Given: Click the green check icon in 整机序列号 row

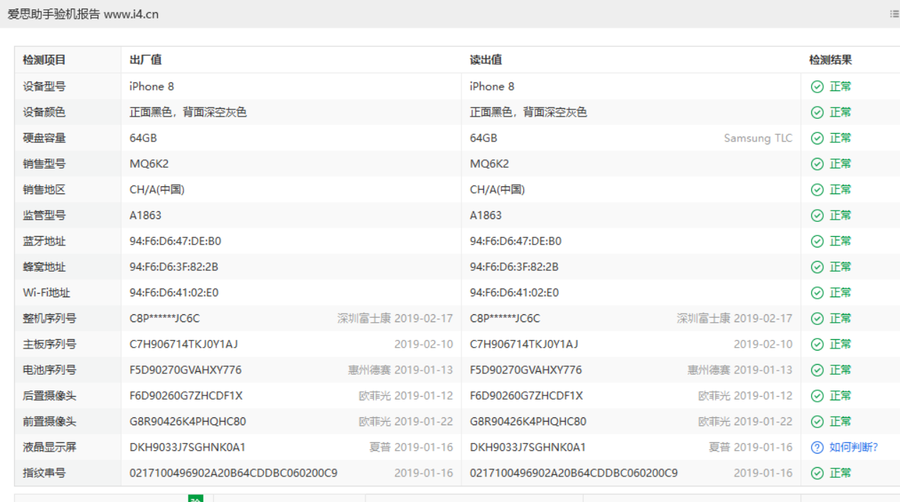Looking at the screenshot, I should [817, 319].
